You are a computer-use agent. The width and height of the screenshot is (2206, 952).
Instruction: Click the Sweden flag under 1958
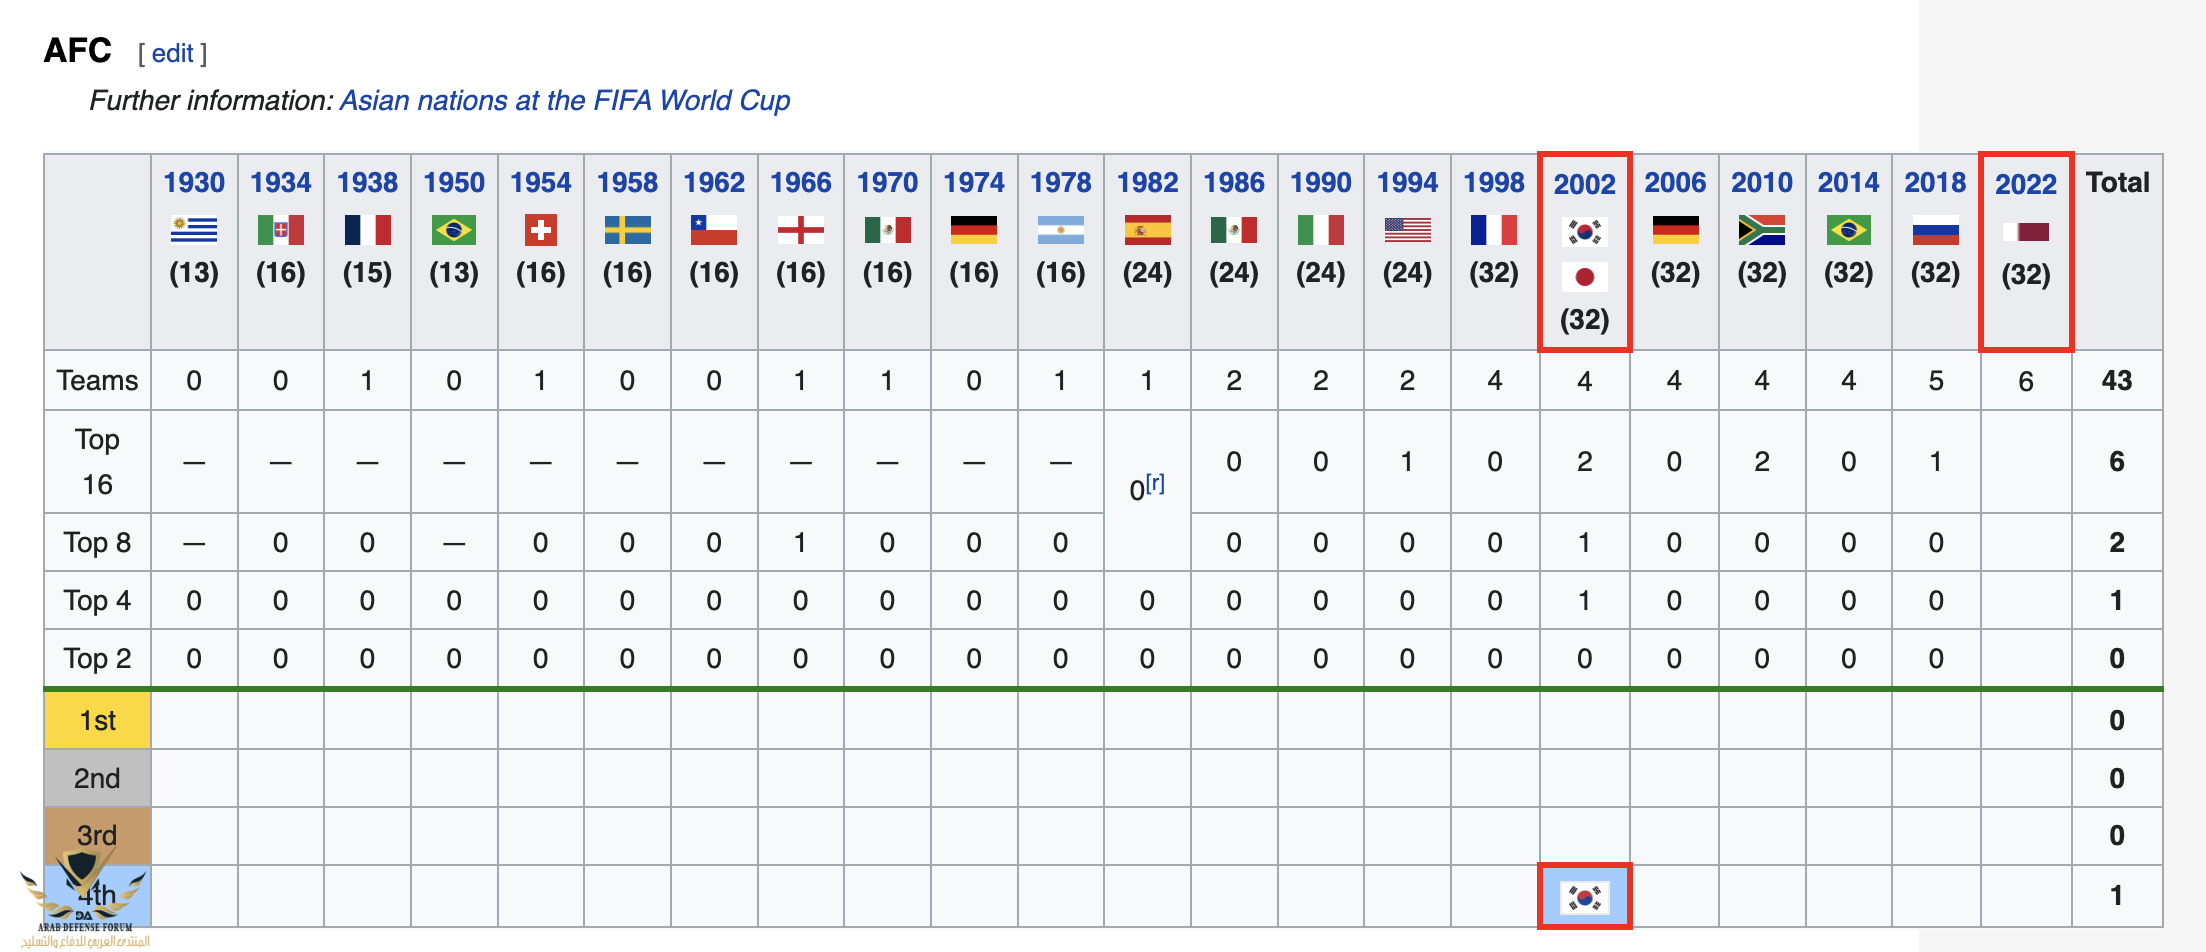[x=627, y=231]
